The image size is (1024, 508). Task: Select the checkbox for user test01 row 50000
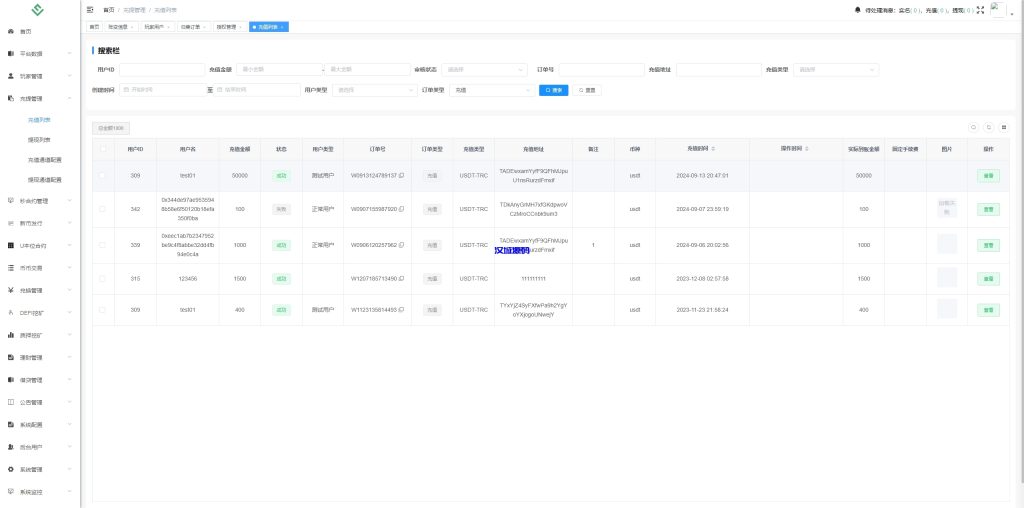(102, 175)
